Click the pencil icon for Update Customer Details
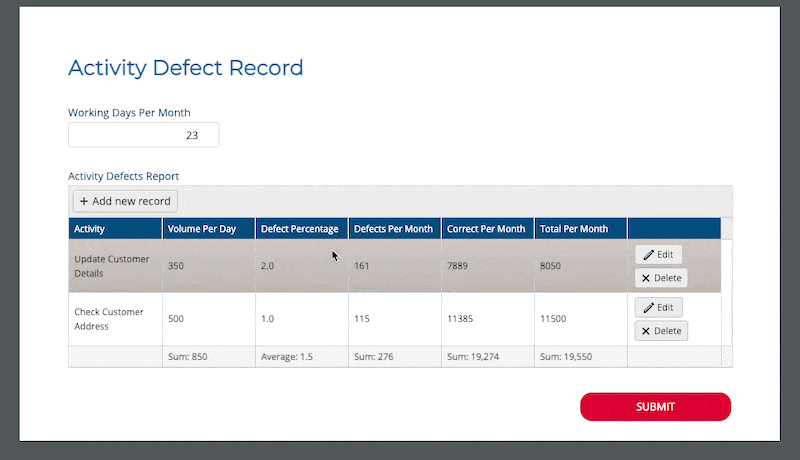This screenshot has width=800, height=460. coord(648,255)
